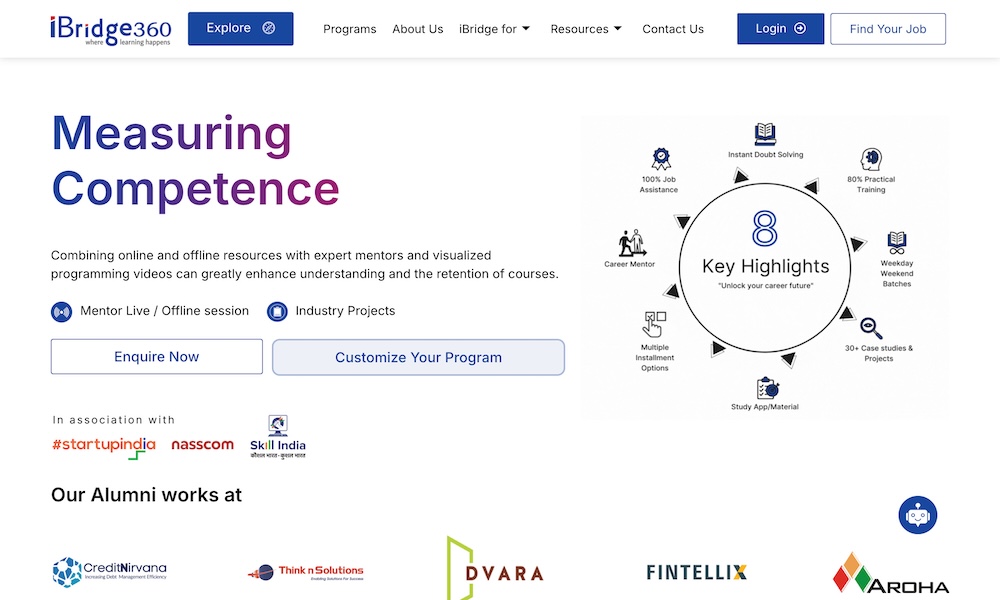
Task: Click the Login button
Action: click(780, 29)
